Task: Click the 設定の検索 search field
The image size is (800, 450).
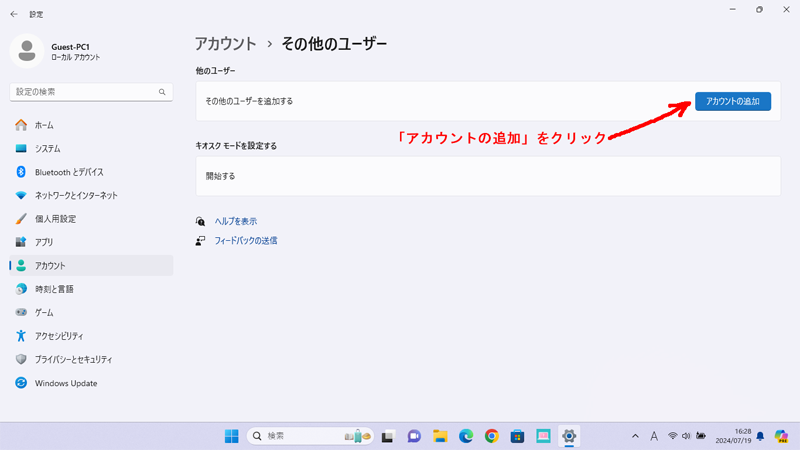Action: tap(85, 92)
